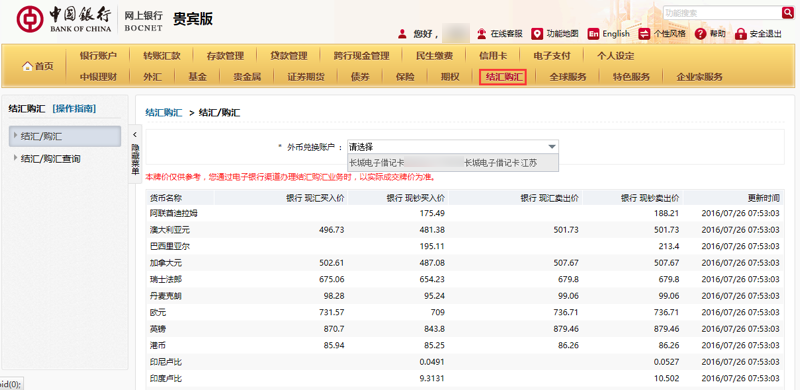Open the 民生缴费 menu
The height and width of the screenshot is (390, 800).
pos(434,56)
